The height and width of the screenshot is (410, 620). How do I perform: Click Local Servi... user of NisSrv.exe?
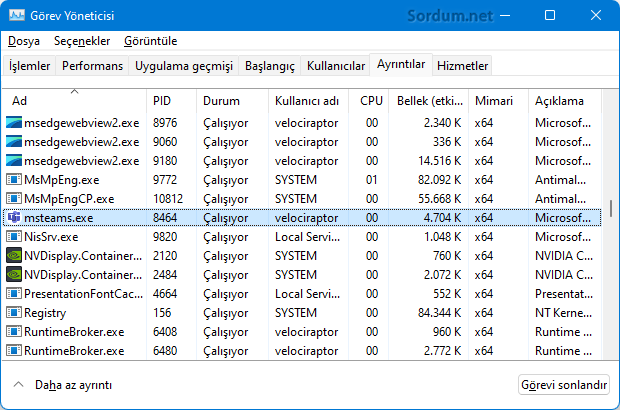click(x=307, y=237)
